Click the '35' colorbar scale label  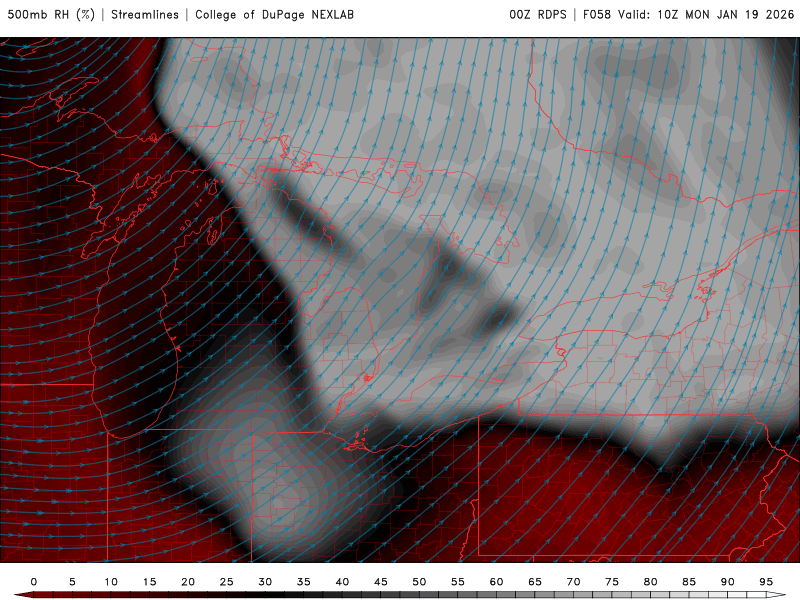click(x=304, y=582)
